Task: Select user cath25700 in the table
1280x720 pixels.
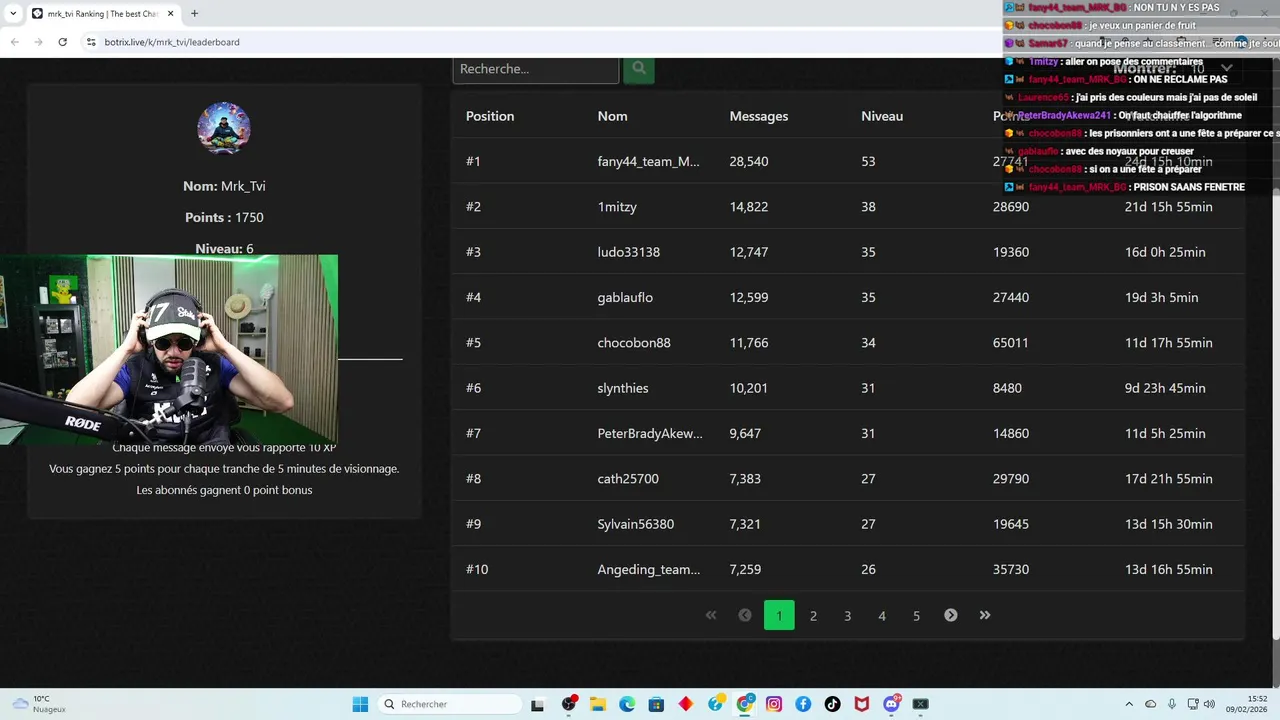Action: [628, 479]
